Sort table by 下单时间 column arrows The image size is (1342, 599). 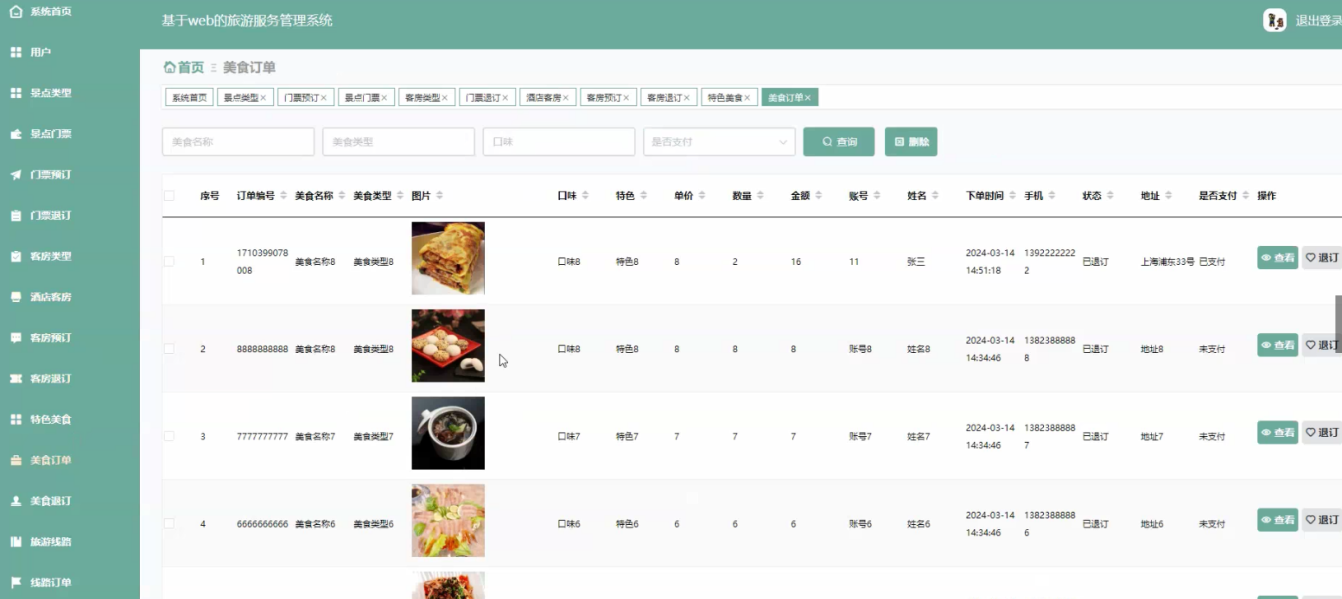click(x=1013, y=196)
